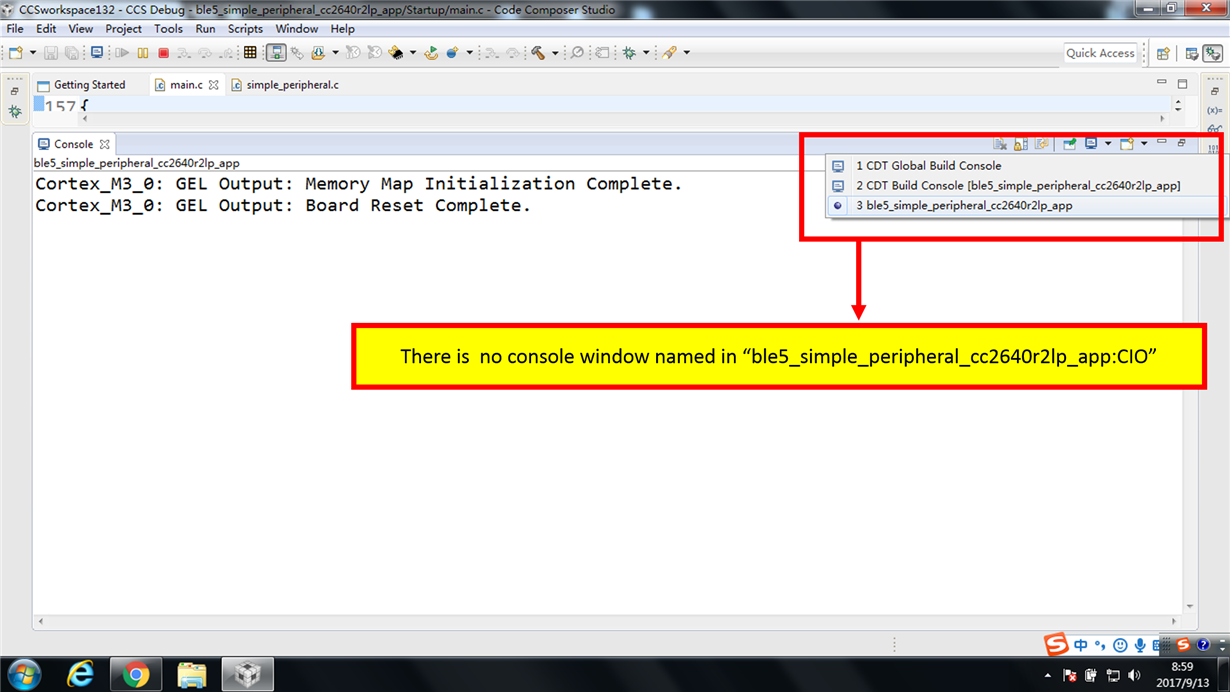1230x692 pixels.
Task: Click the Step Over icon
Action: point(205,53)
